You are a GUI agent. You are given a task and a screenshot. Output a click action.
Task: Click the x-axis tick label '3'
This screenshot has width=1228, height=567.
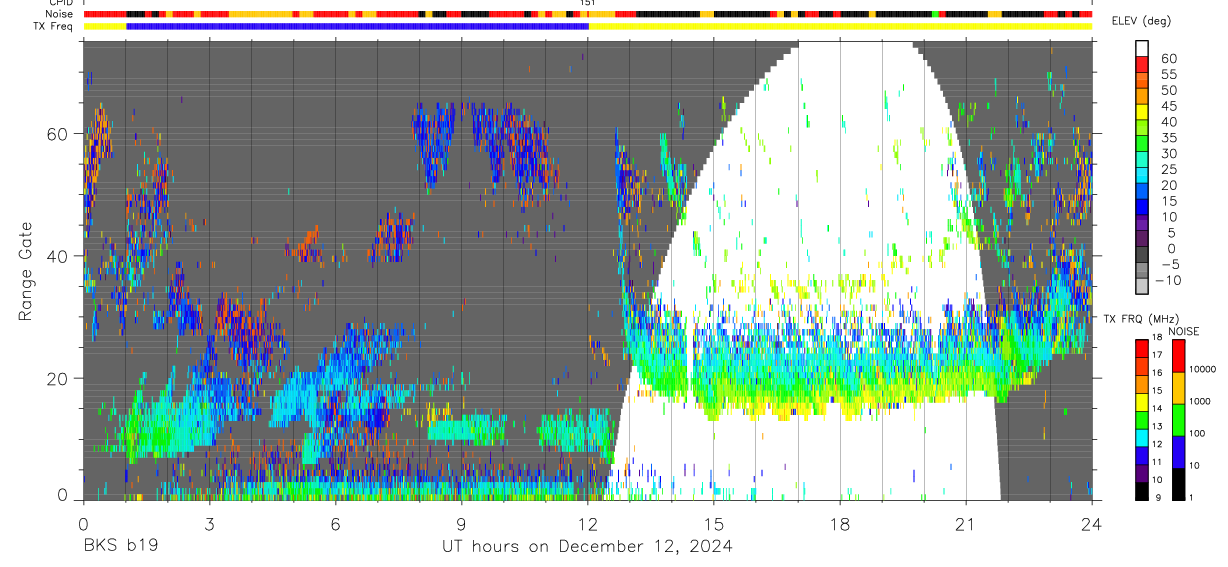coord(209,523)
